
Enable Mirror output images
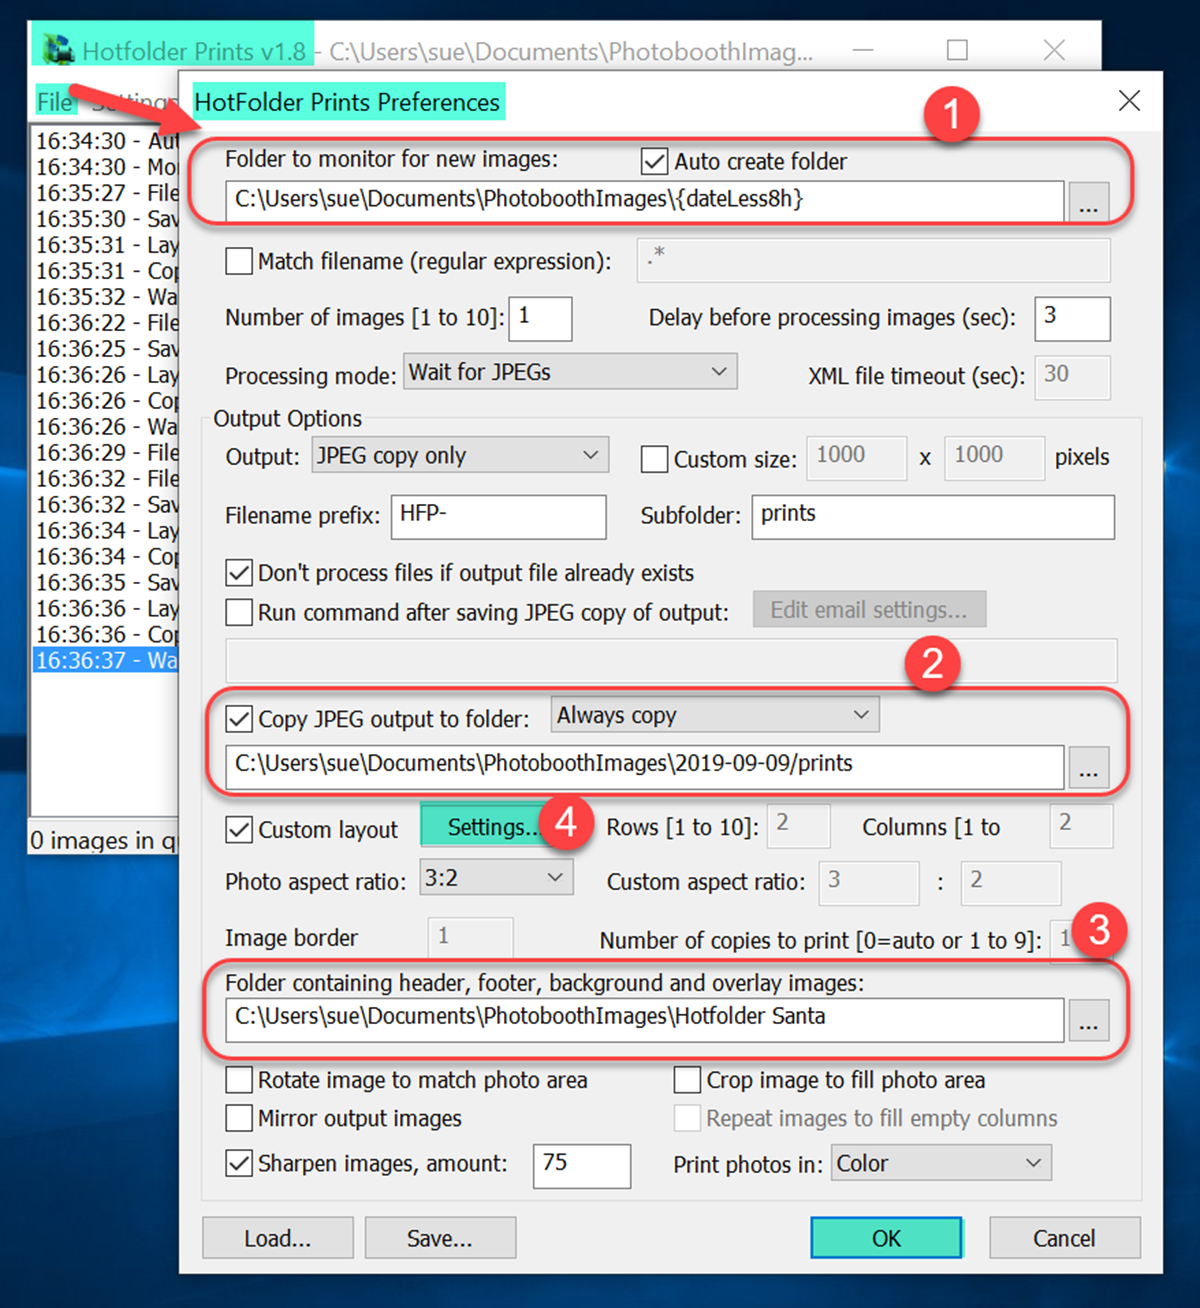[x=239, y=1118]
